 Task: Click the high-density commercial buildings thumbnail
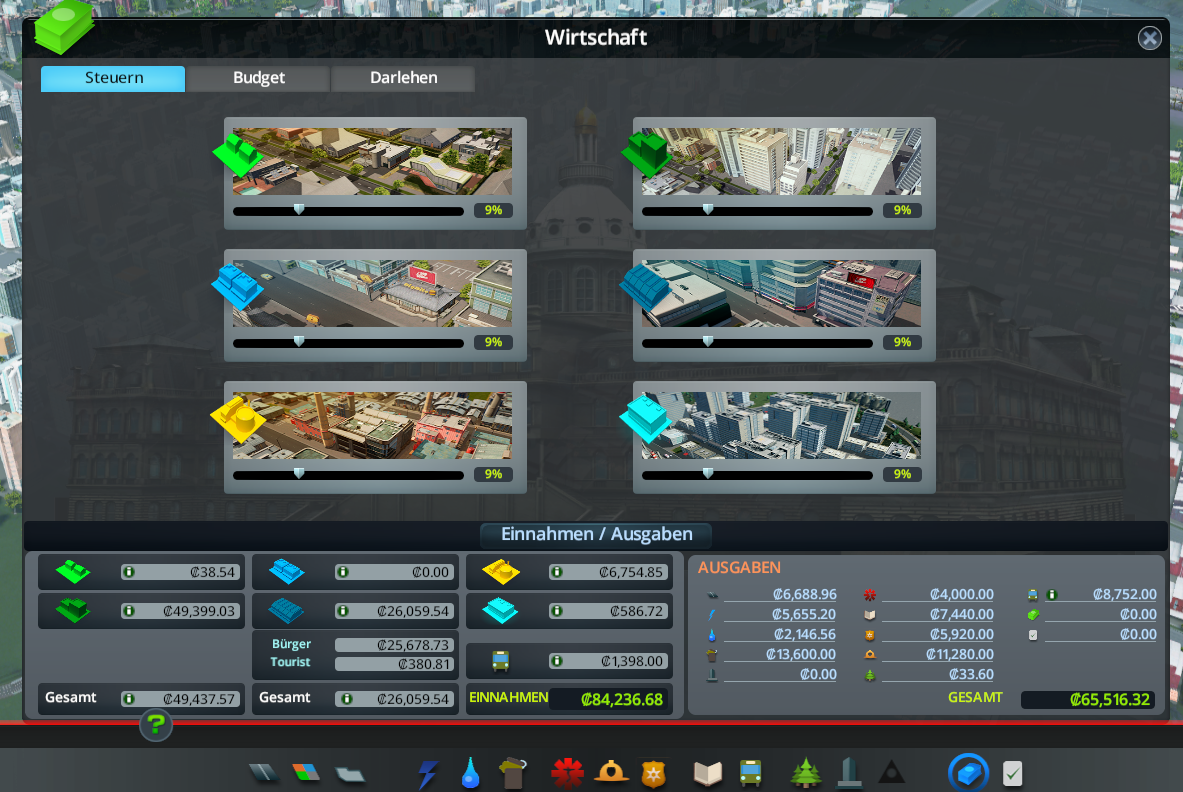tap(781, 293)
